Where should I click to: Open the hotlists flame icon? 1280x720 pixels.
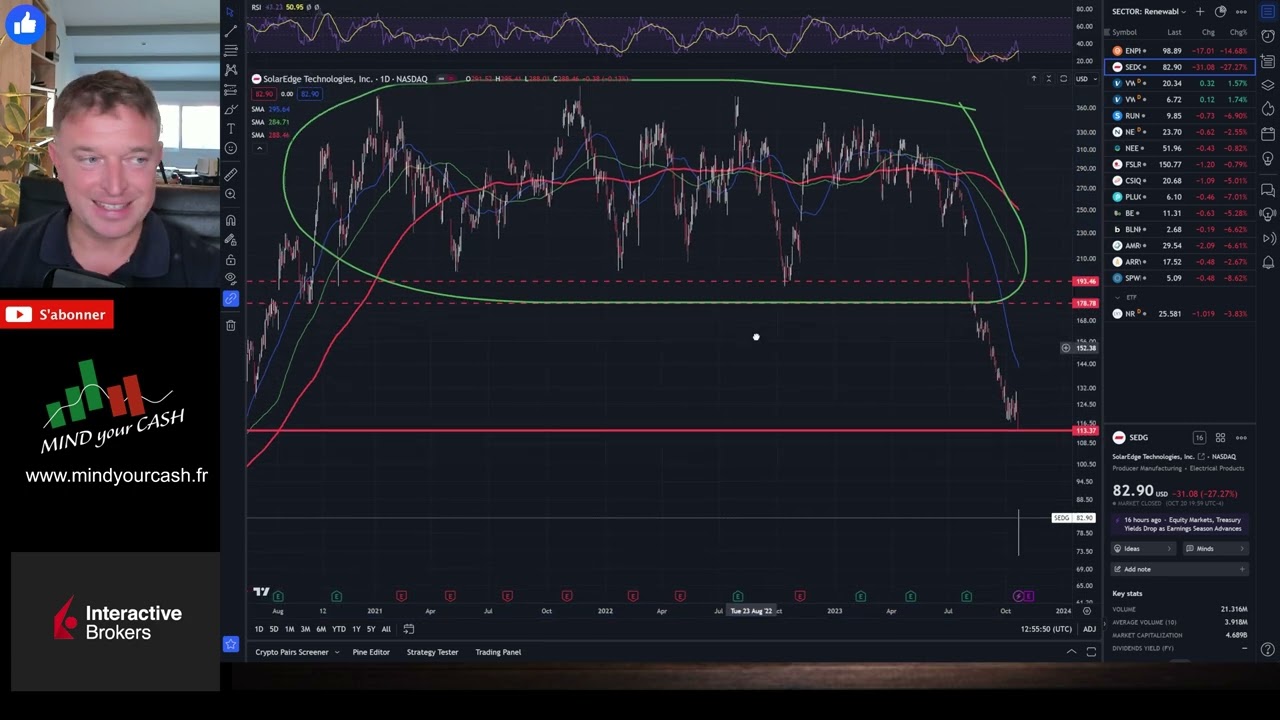click(1268, 109)
